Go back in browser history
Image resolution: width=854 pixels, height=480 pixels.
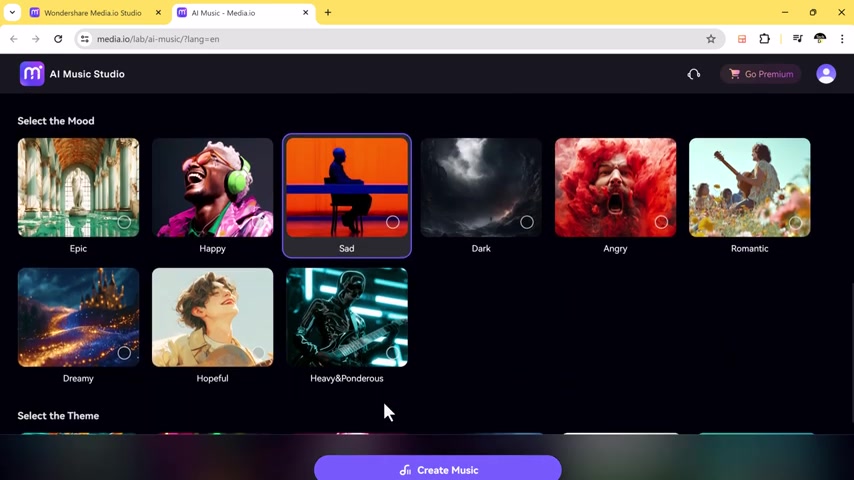tap(14, 39)
